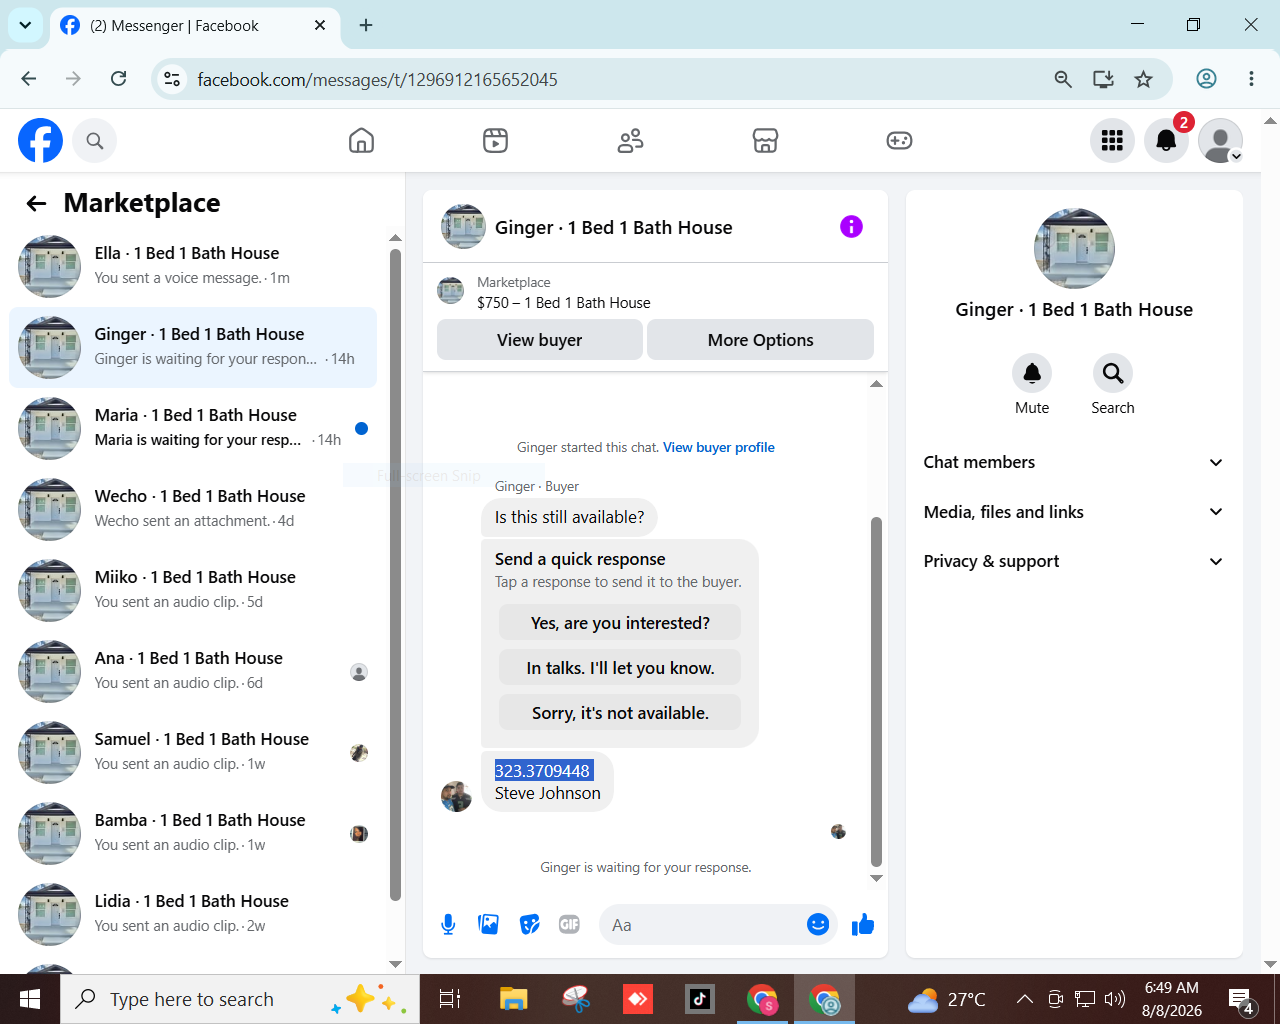The width and height of the screenshot is (1280, 1024).
Task: Send quick response Sorry, it's not available.
Action: (620, 713)
